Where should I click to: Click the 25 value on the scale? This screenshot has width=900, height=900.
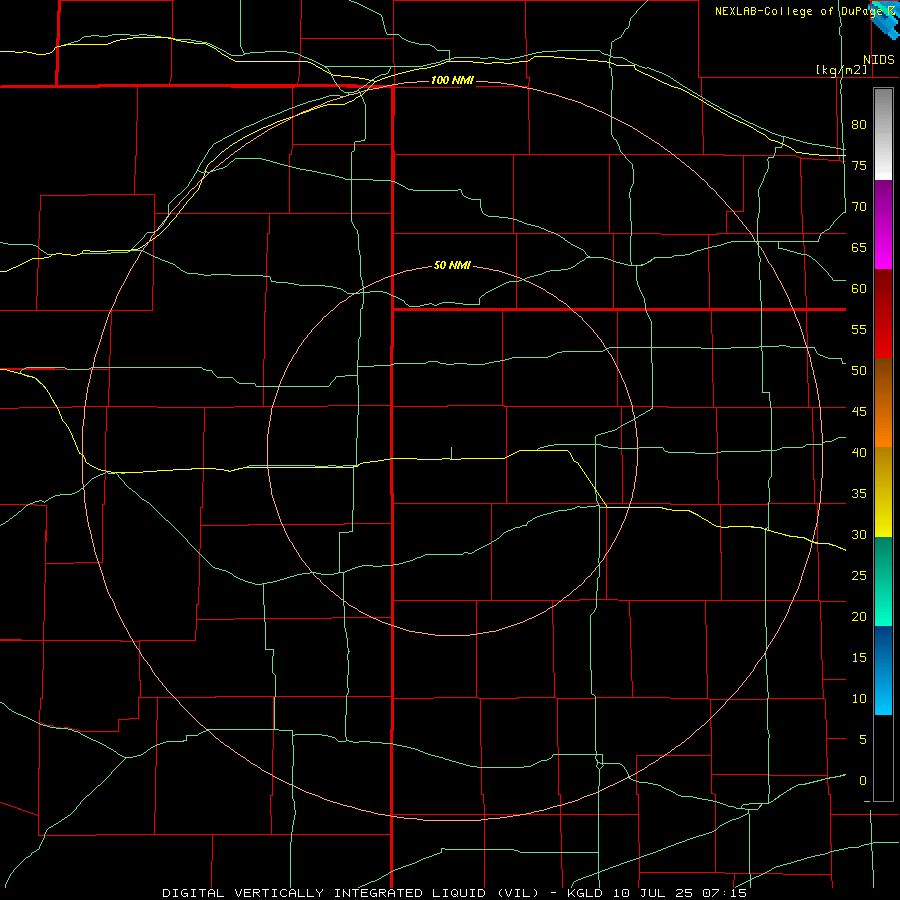coord(859,576)
